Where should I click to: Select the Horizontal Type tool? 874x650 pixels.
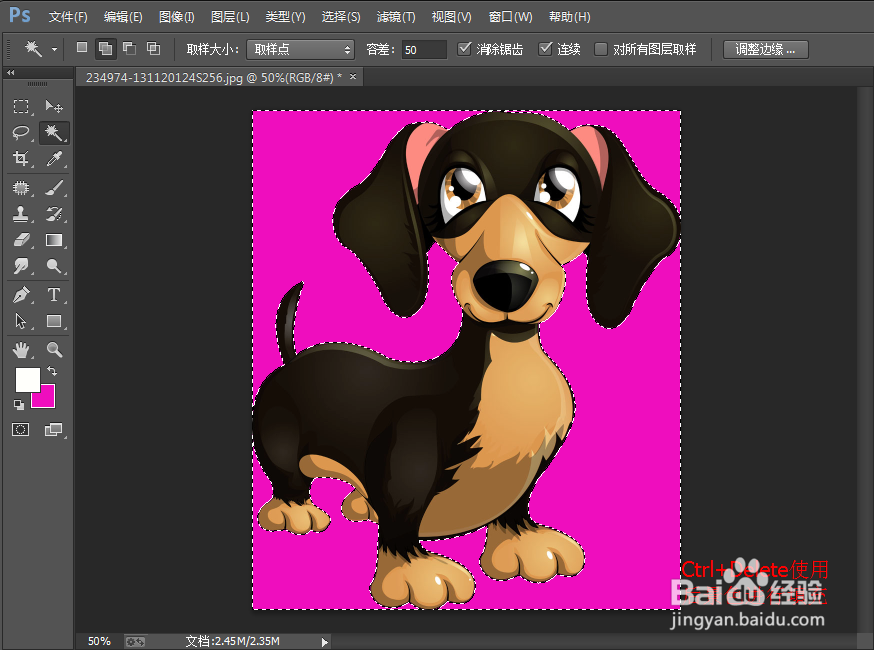point(54,294)
